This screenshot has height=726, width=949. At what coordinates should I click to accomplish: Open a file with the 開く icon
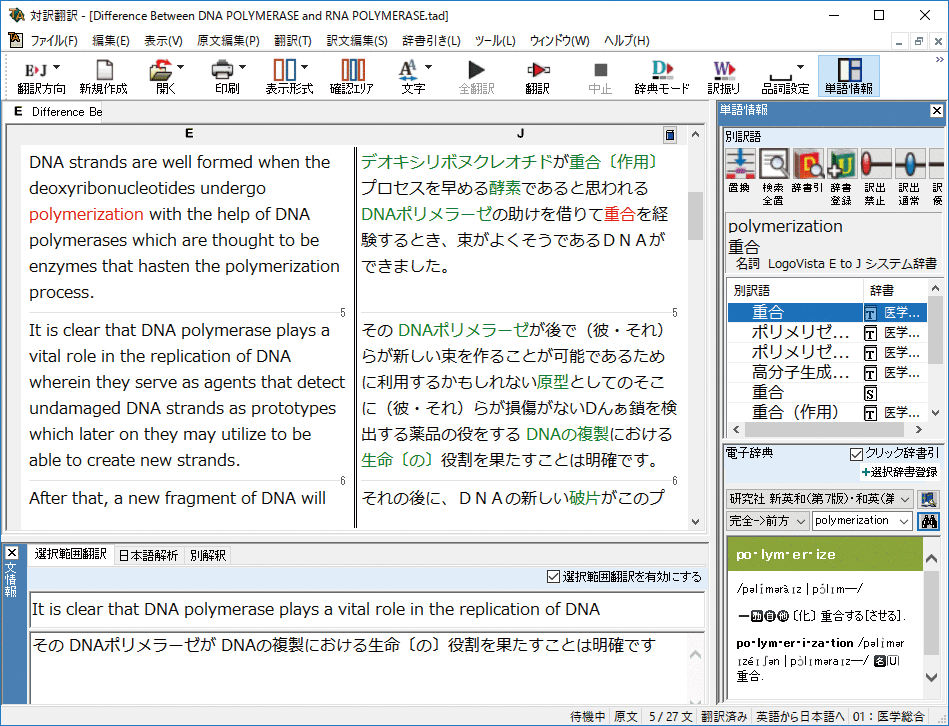pyautogui.click(x=161, y=71)
